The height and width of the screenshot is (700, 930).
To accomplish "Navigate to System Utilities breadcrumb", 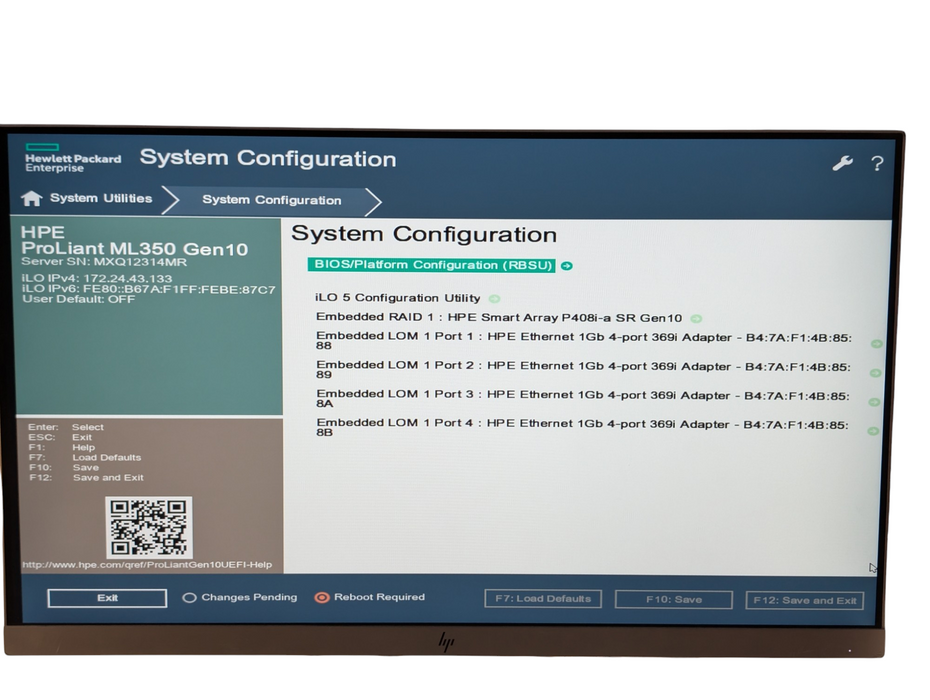I will click(x=101, y=198).
